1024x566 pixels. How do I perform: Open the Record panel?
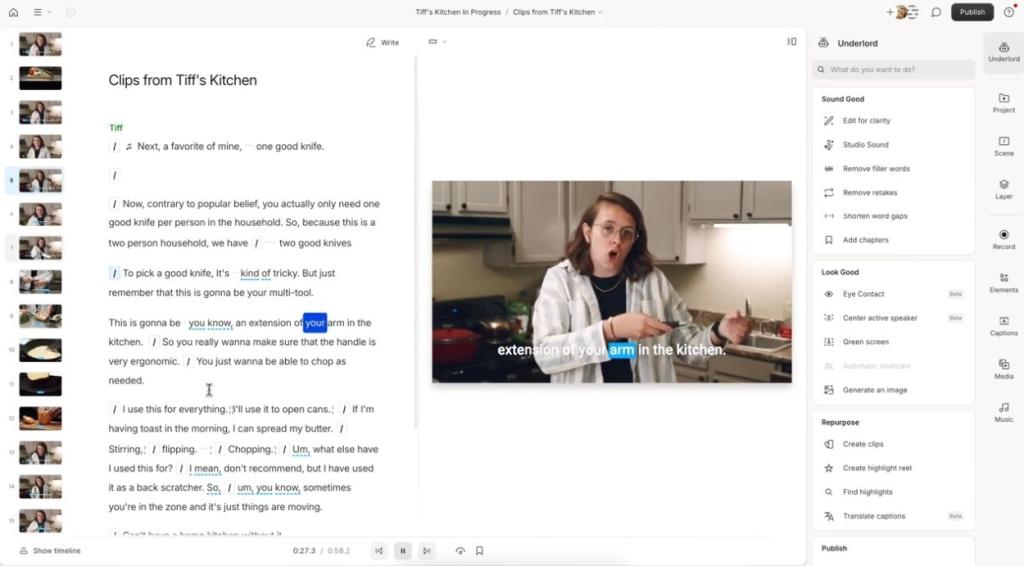click(1003, 238)
